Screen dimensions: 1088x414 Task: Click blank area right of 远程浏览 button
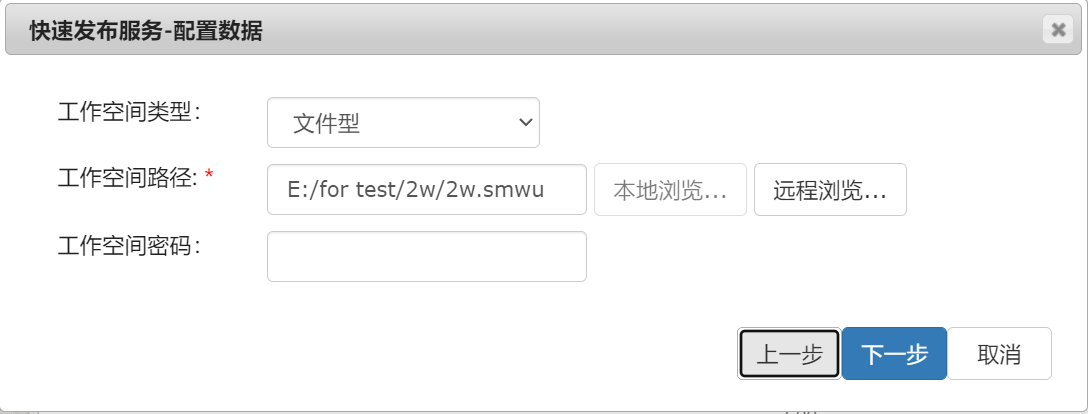coord(992,189)
